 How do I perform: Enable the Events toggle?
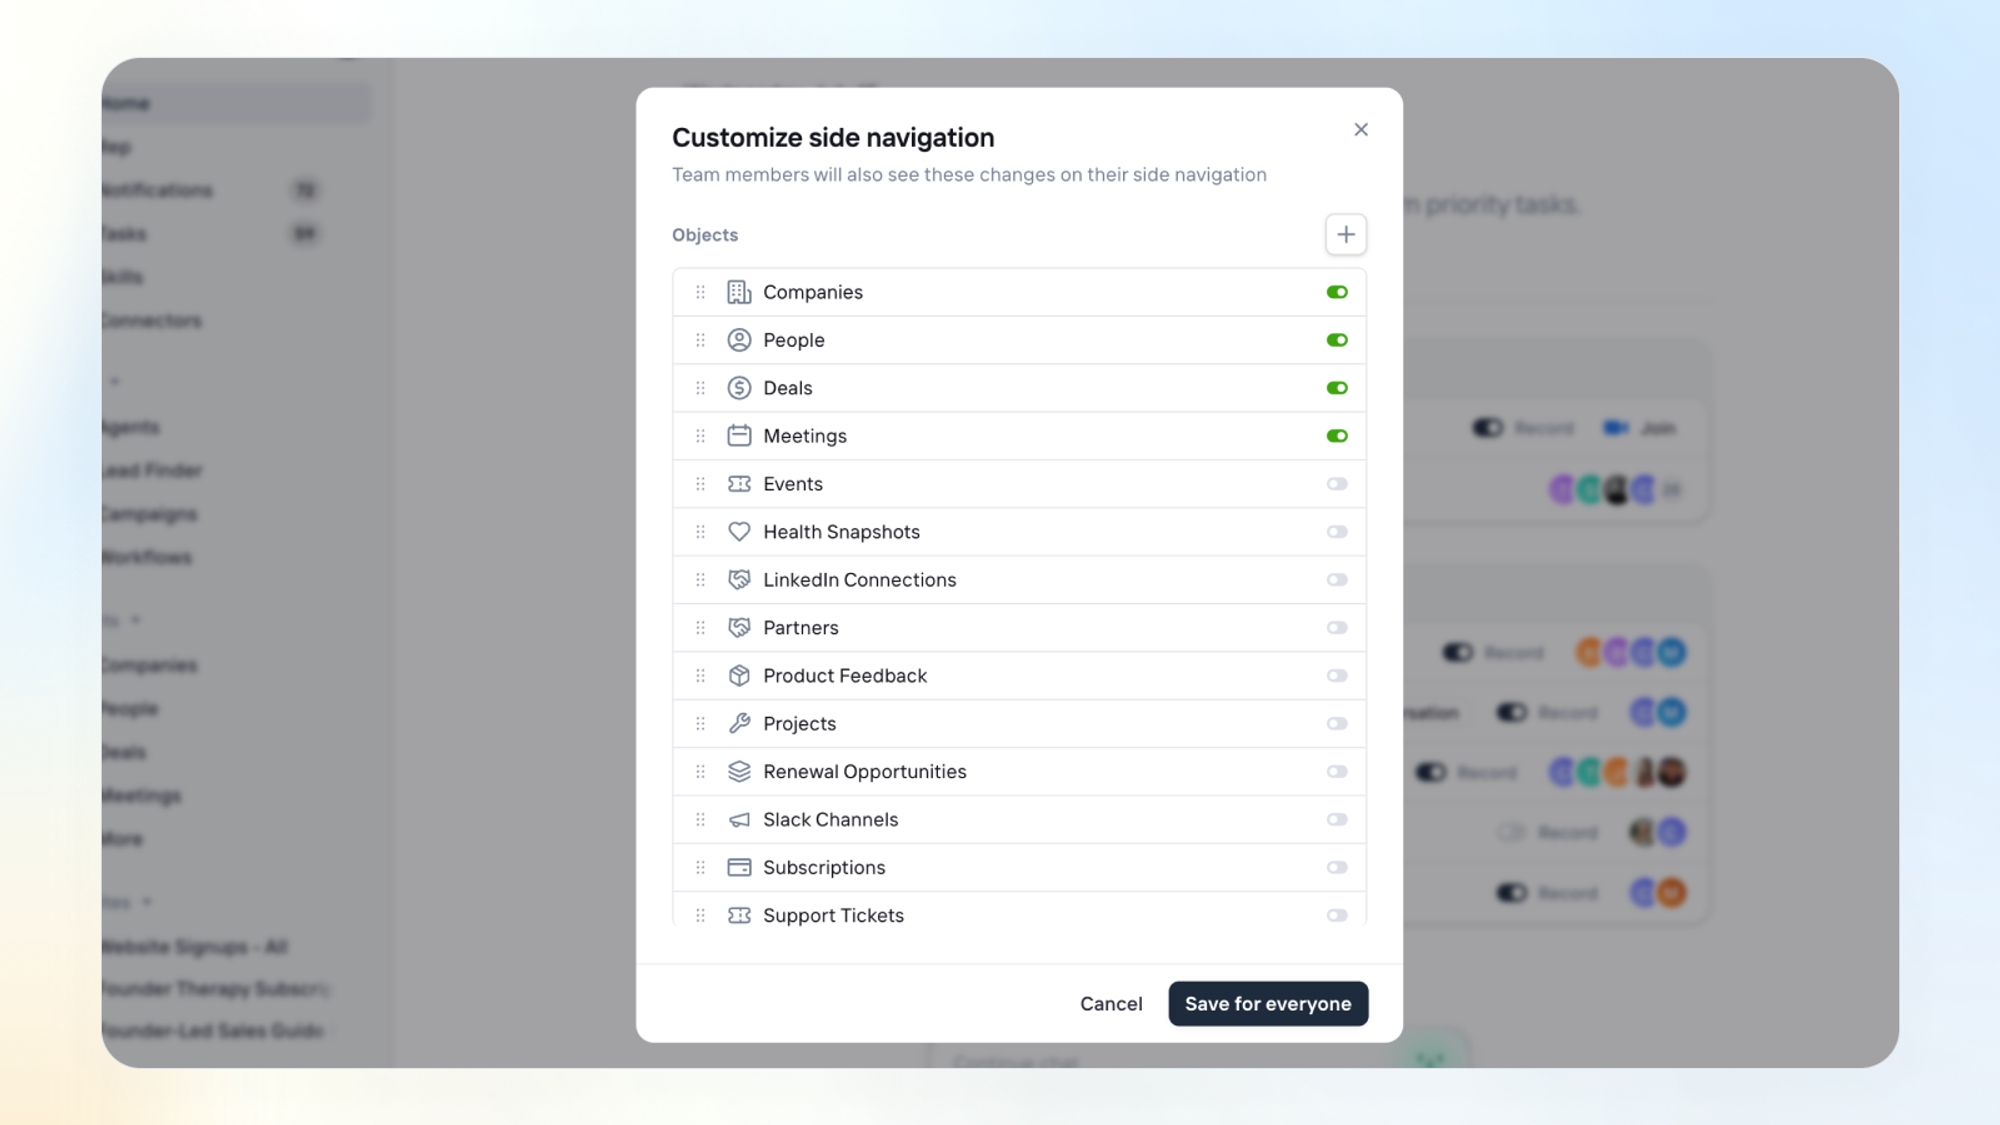coord(1337,484)
